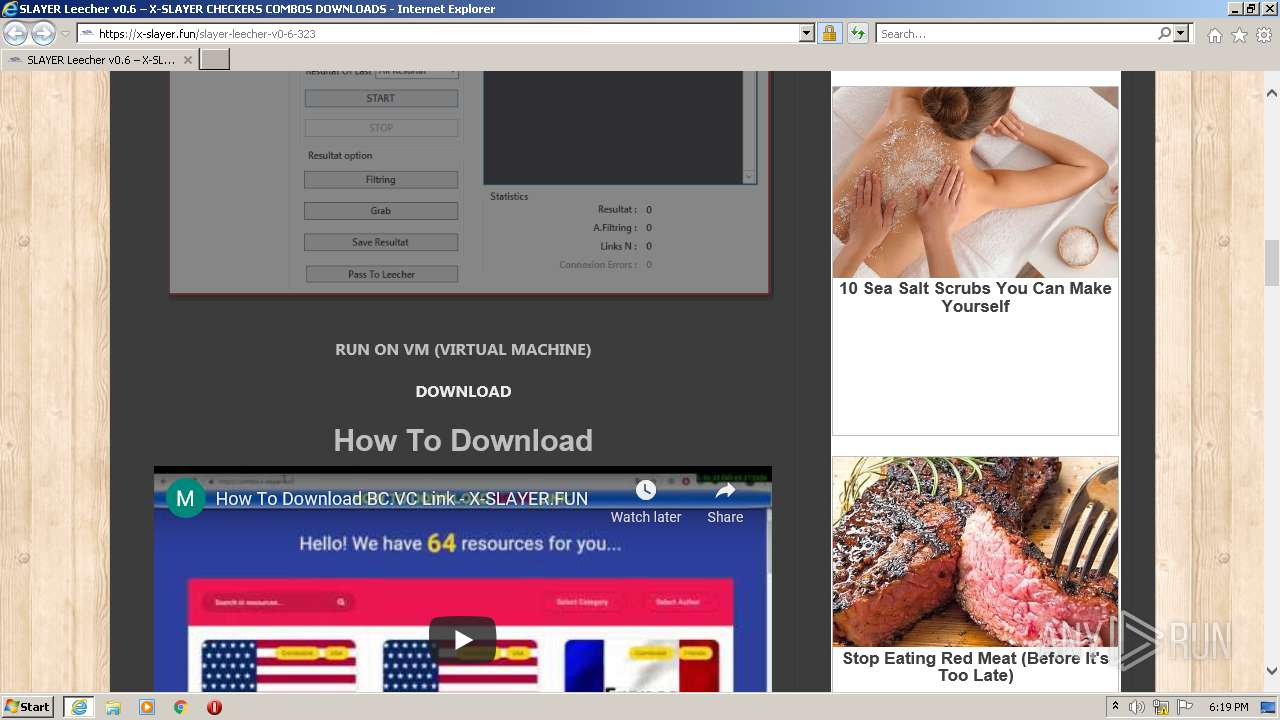Open the Windows Start menu
This screenshot has width=1280, height=720.
click(27, 707)
